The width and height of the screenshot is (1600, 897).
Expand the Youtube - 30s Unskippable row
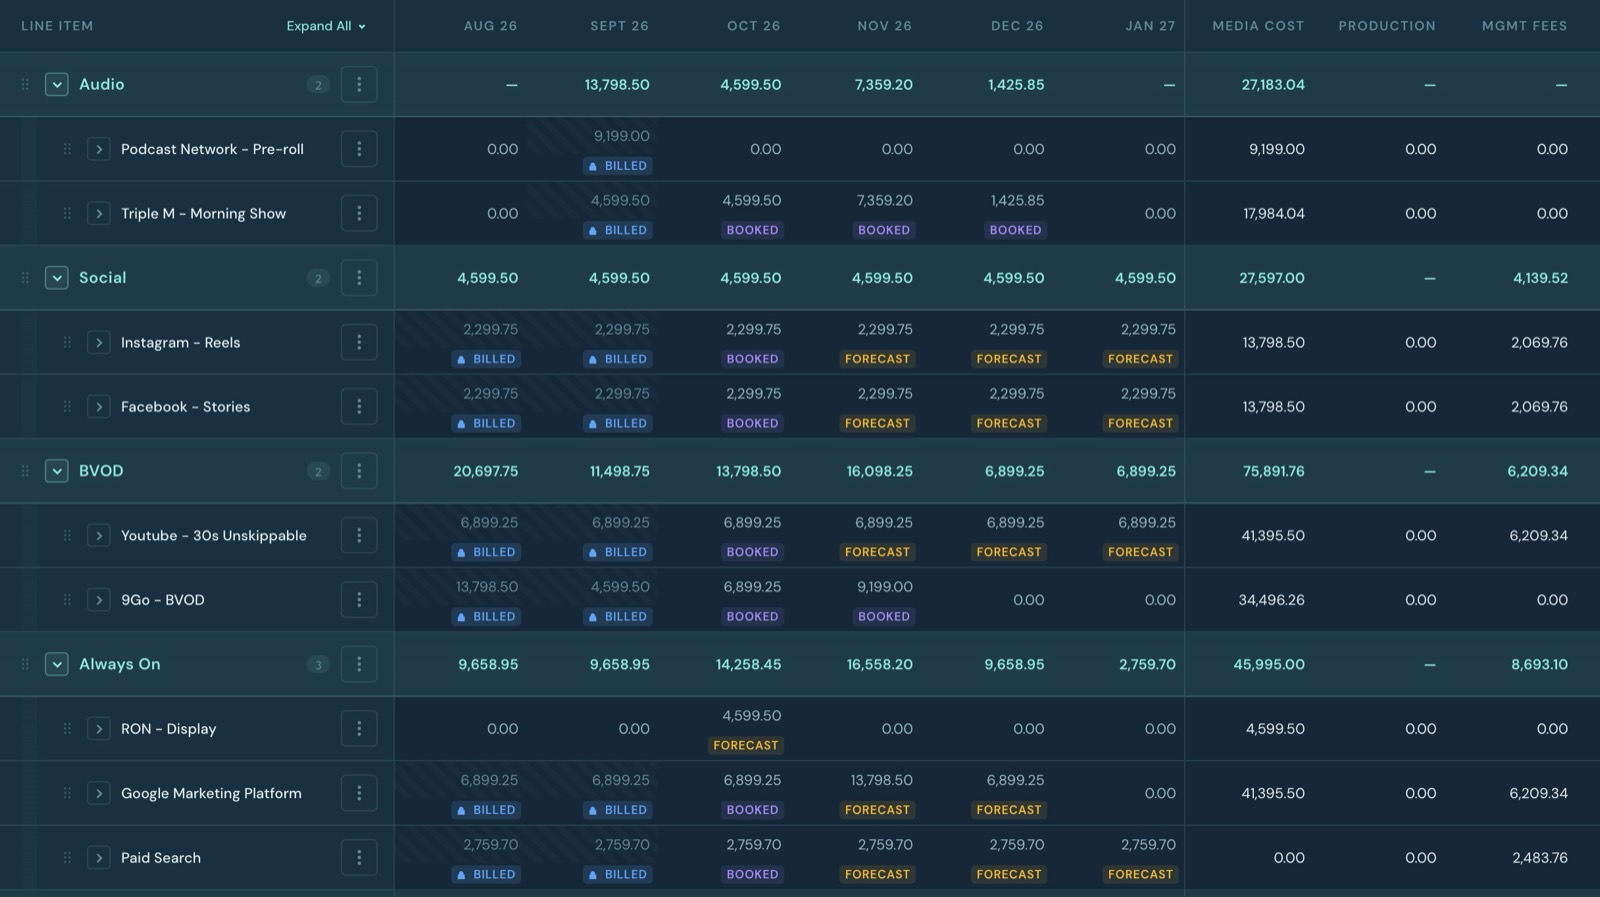point(98,535)
